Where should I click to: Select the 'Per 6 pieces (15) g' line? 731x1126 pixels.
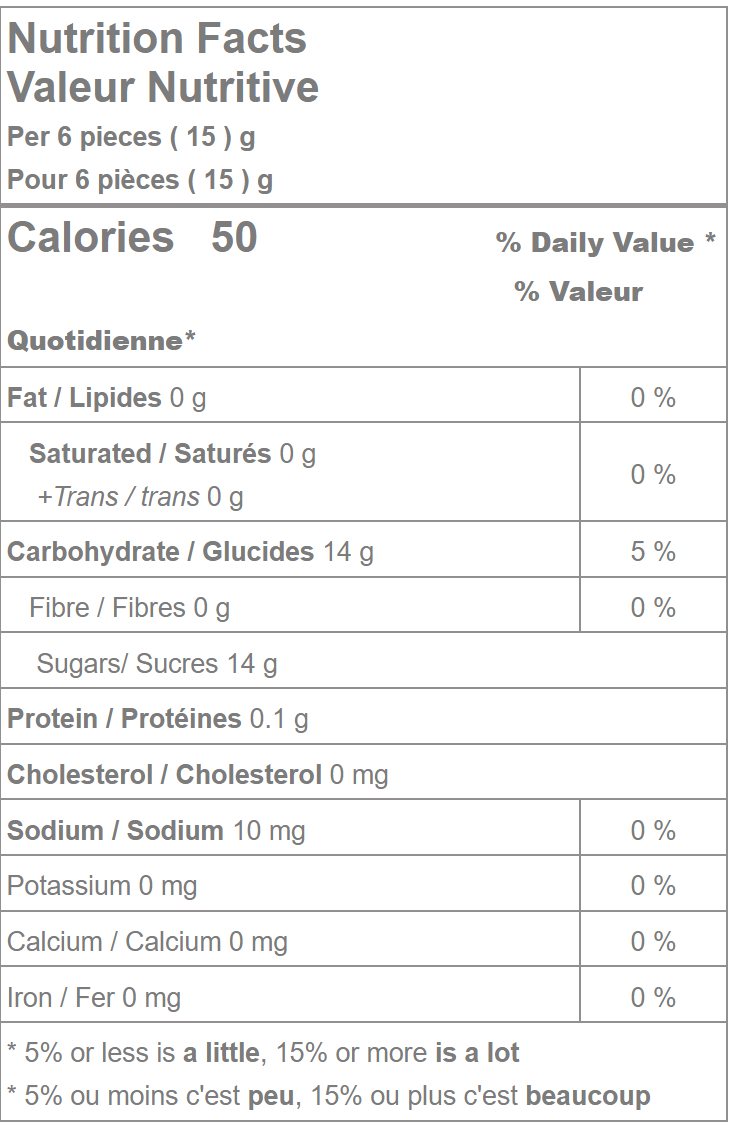point(131,136)
